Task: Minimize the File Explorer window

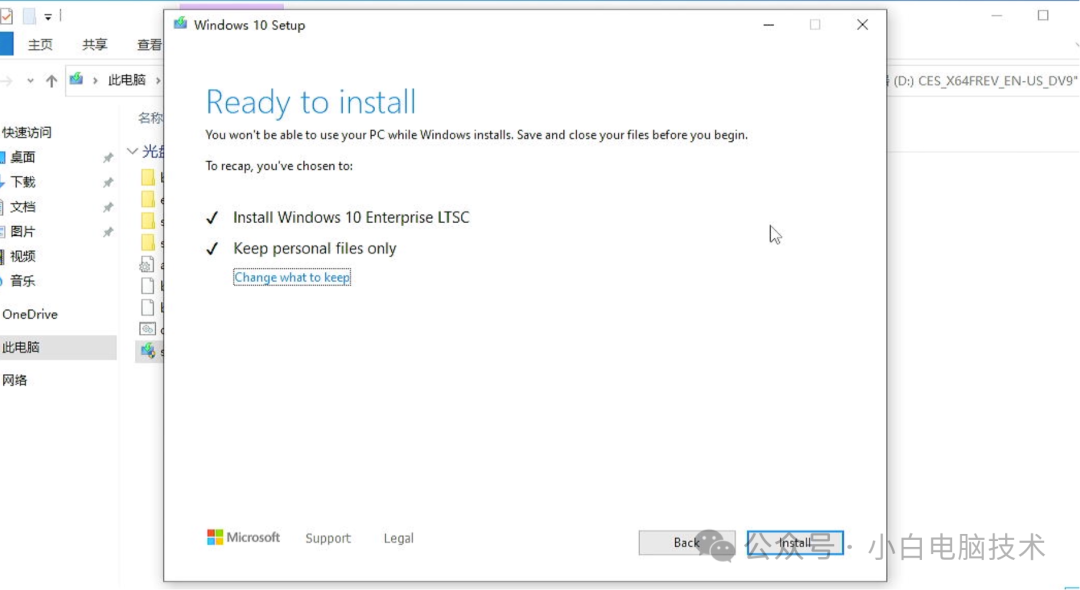Action: 997,15
